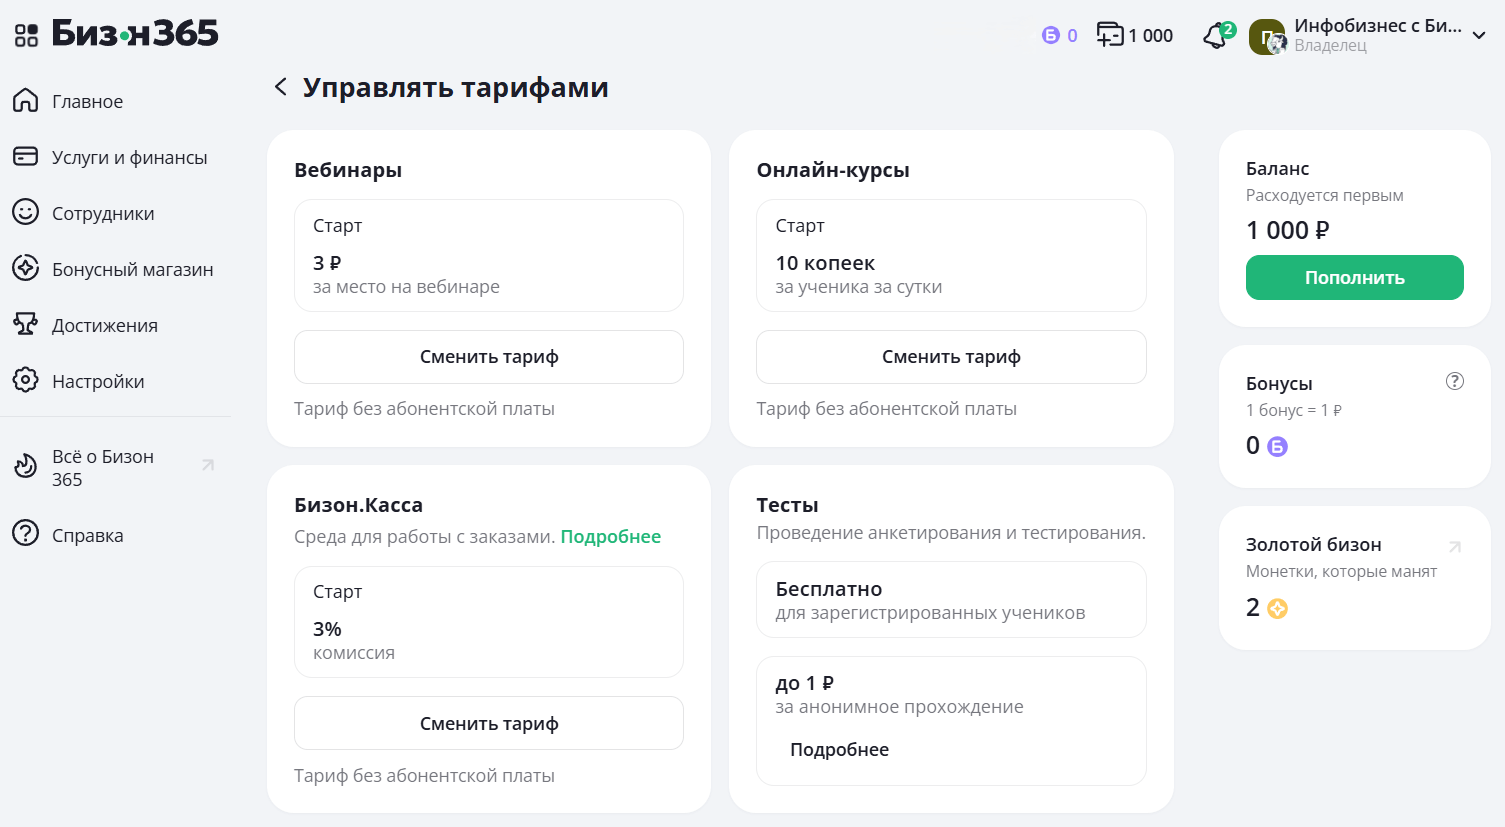The width and height of the screenshot is (1505, 827).
Task: Open Золотой бизон external link arrow
Action: click(x=1455, y=546)
